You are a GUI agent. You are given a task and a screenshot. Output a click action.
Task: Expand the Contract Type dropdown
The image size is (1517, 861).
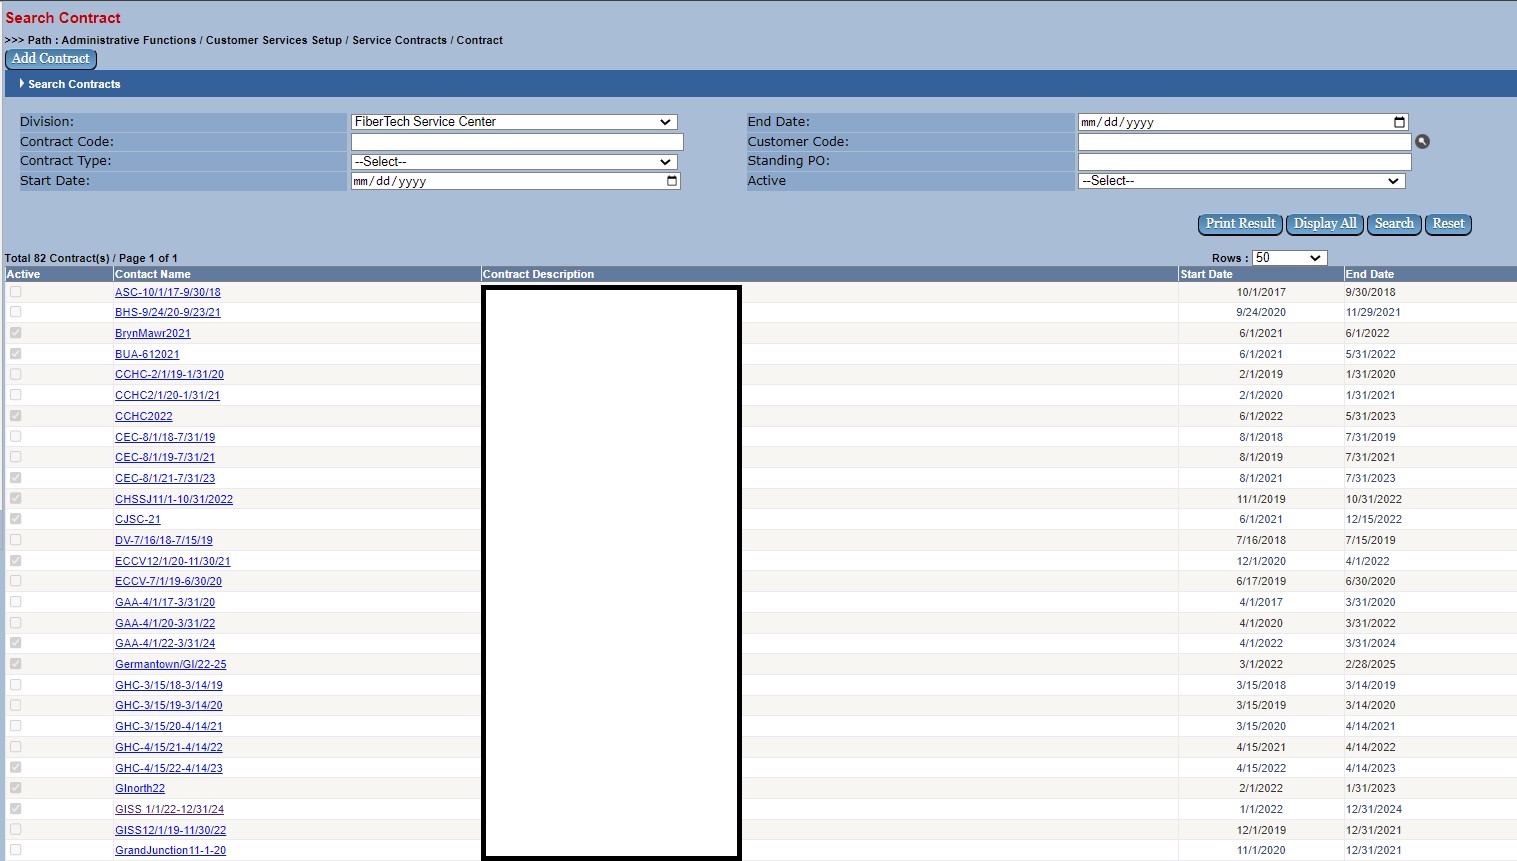coord(513,162)
